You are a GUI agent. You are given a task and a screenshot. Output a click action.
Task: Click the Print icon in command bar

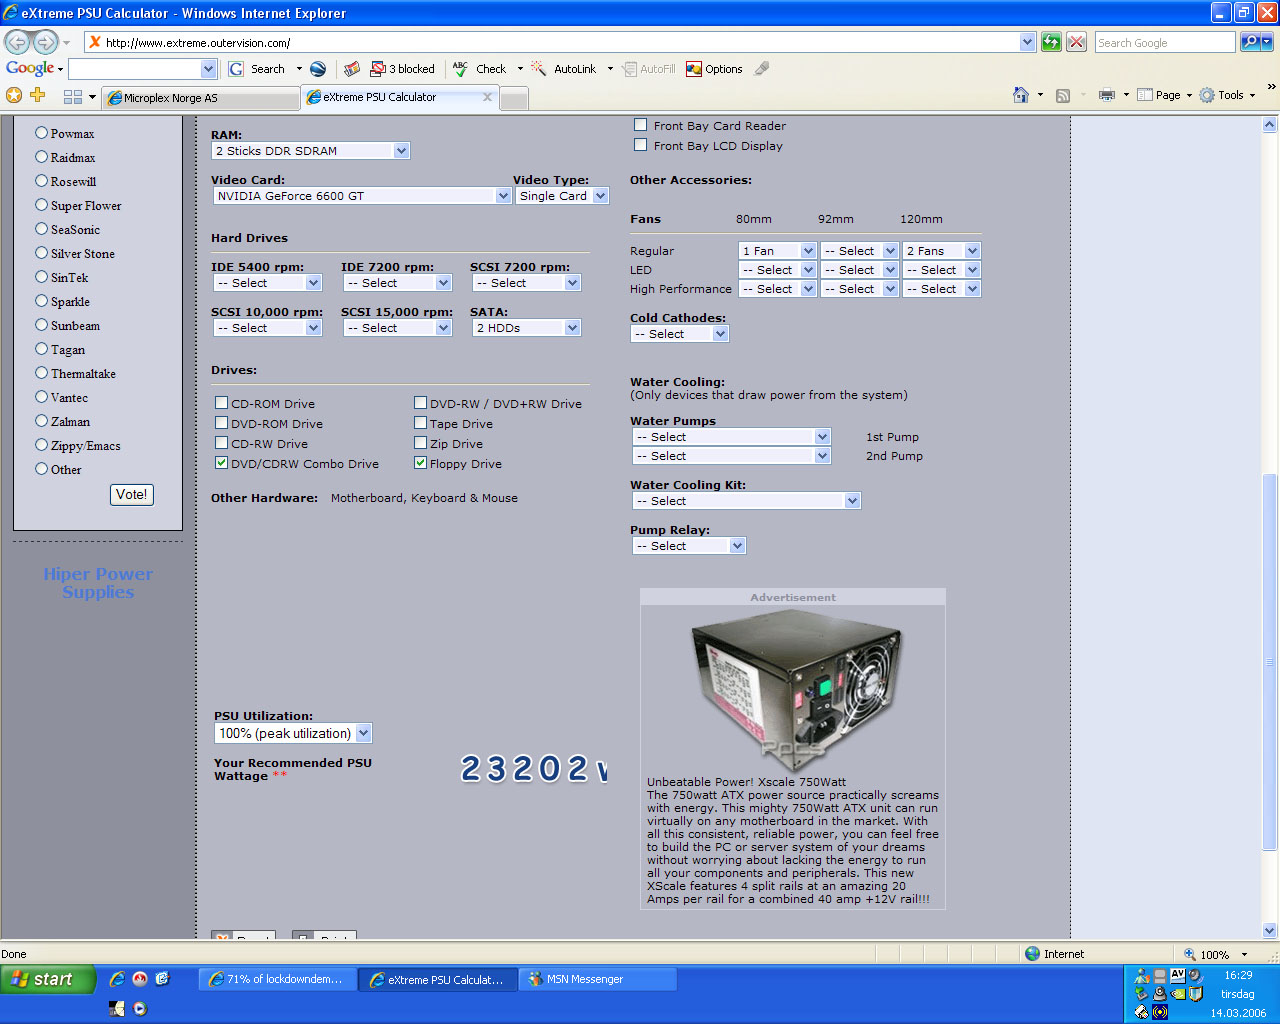[x=1107, y=95]
